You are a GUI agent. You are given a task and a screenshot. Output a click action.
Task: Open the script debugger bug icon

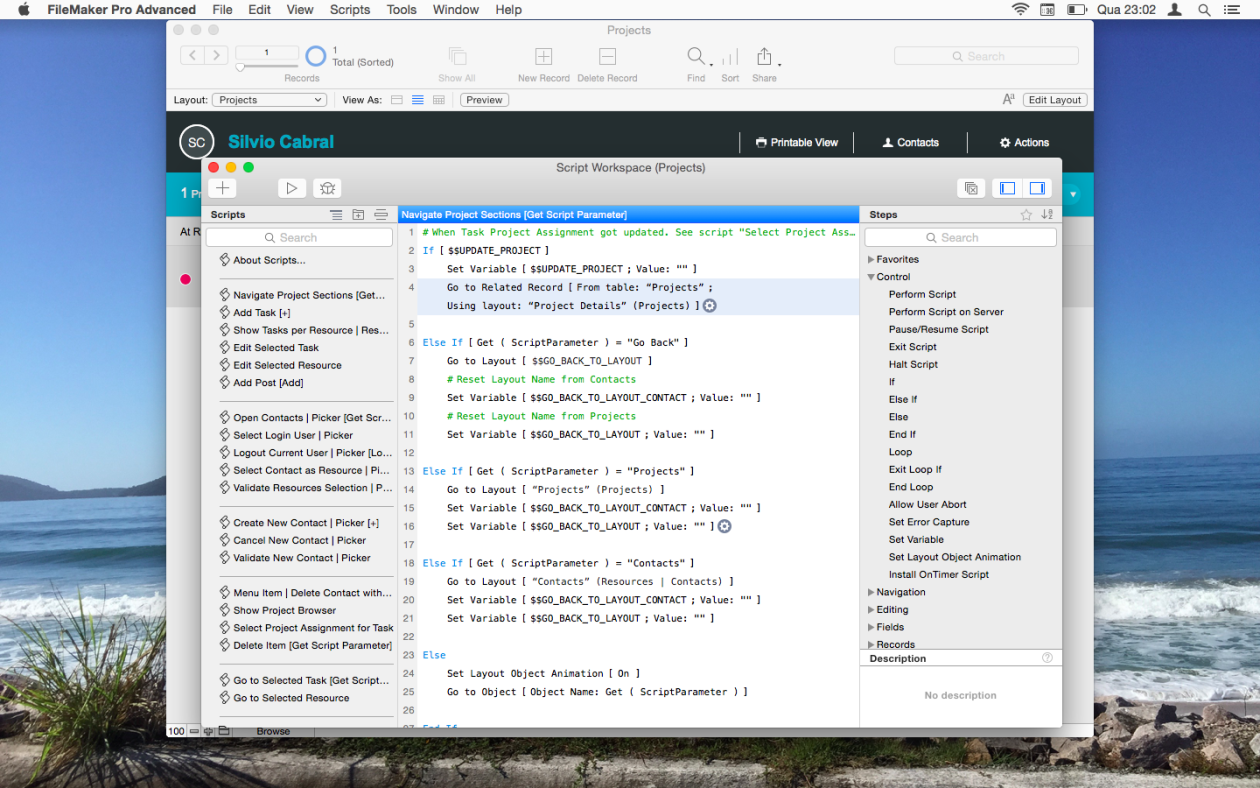coord(327,188)
